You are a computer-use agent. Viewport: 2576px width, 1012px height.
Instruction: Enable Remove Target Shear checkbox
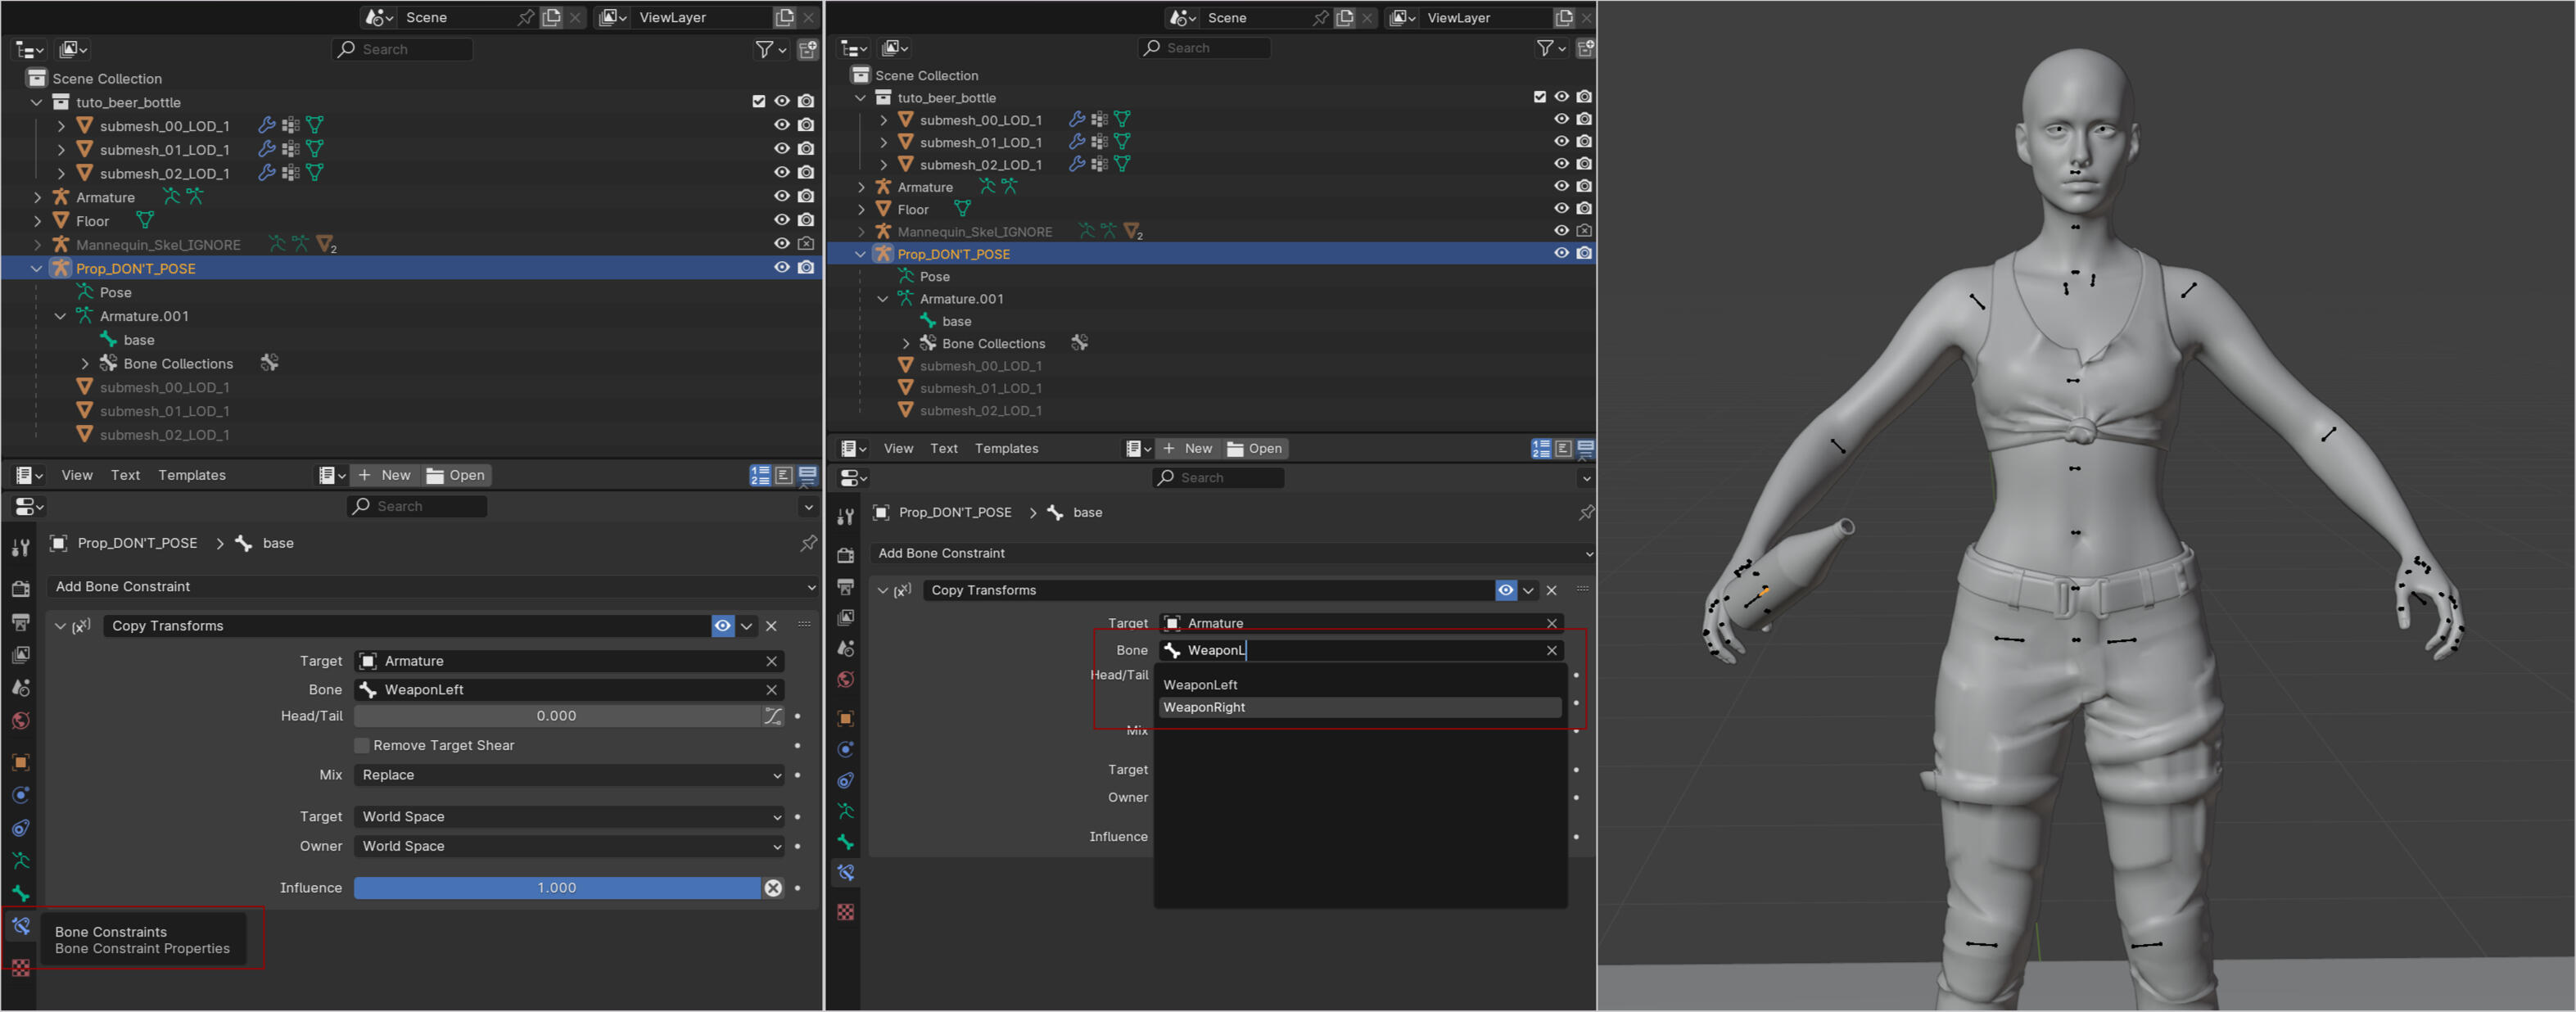click(x=362, y=745)
